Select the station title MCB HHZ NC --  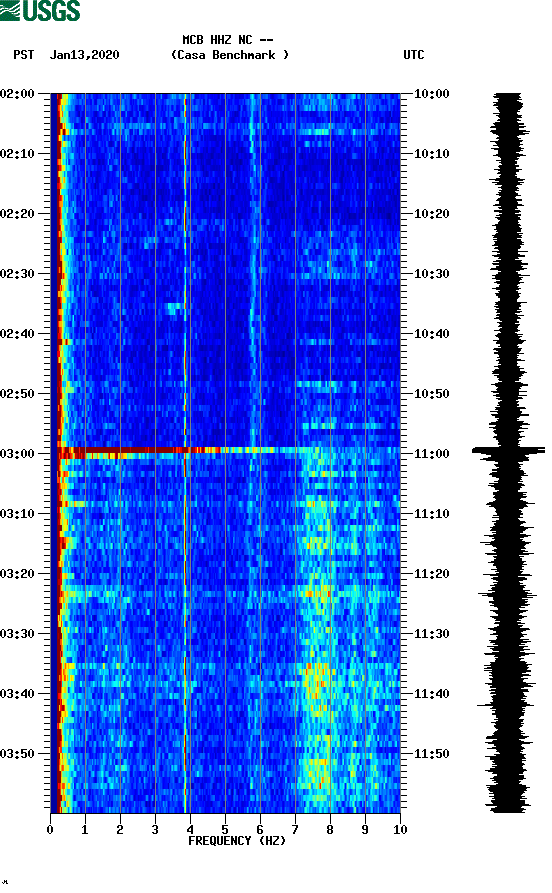pyautogui.click(x=228, y=40)
